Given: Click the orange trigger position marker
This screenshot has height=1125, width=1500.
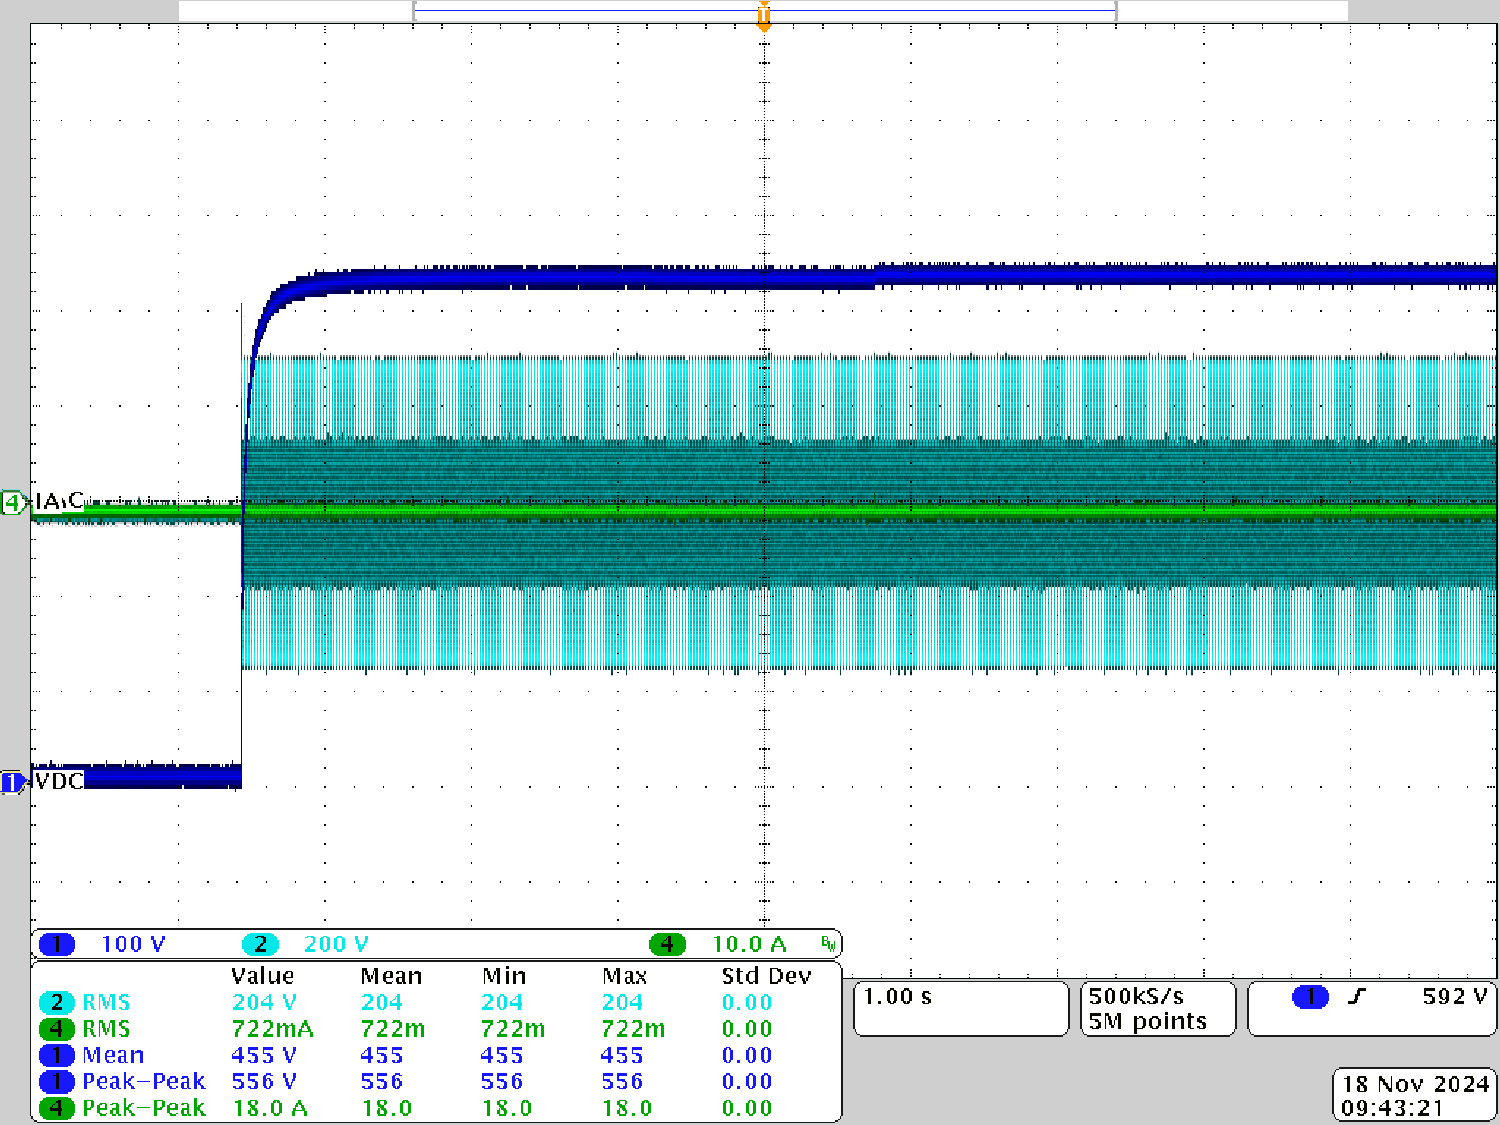Looking at the screenshot, I should coord(764,17).
